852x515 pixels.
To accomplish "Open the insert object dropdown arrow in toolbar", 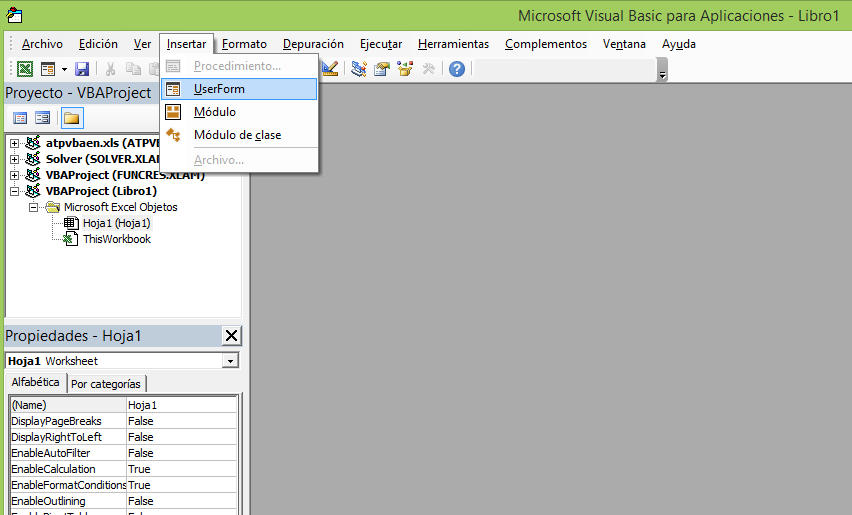I will pyautogui.click(x=64, y=69).
